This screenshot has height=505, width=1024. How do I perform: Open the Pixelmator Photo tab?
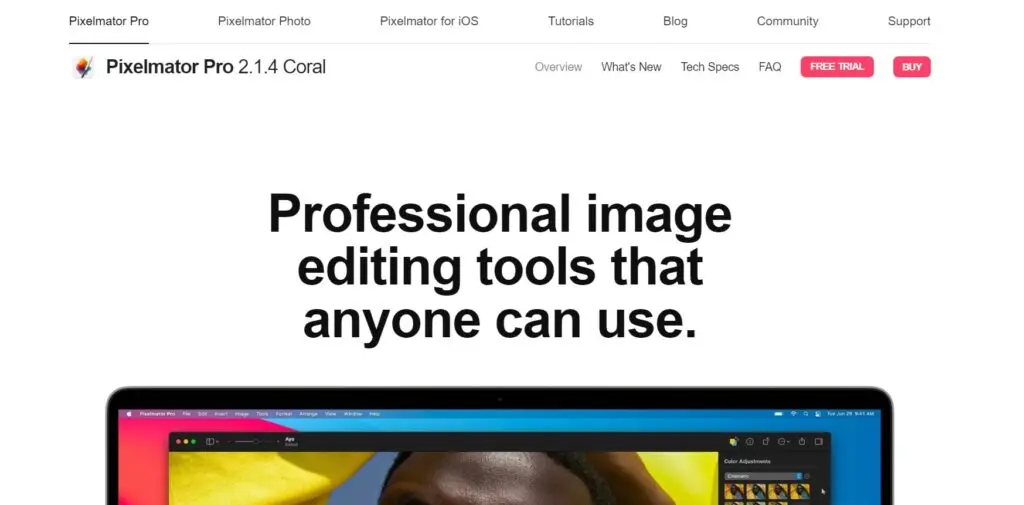264,21
